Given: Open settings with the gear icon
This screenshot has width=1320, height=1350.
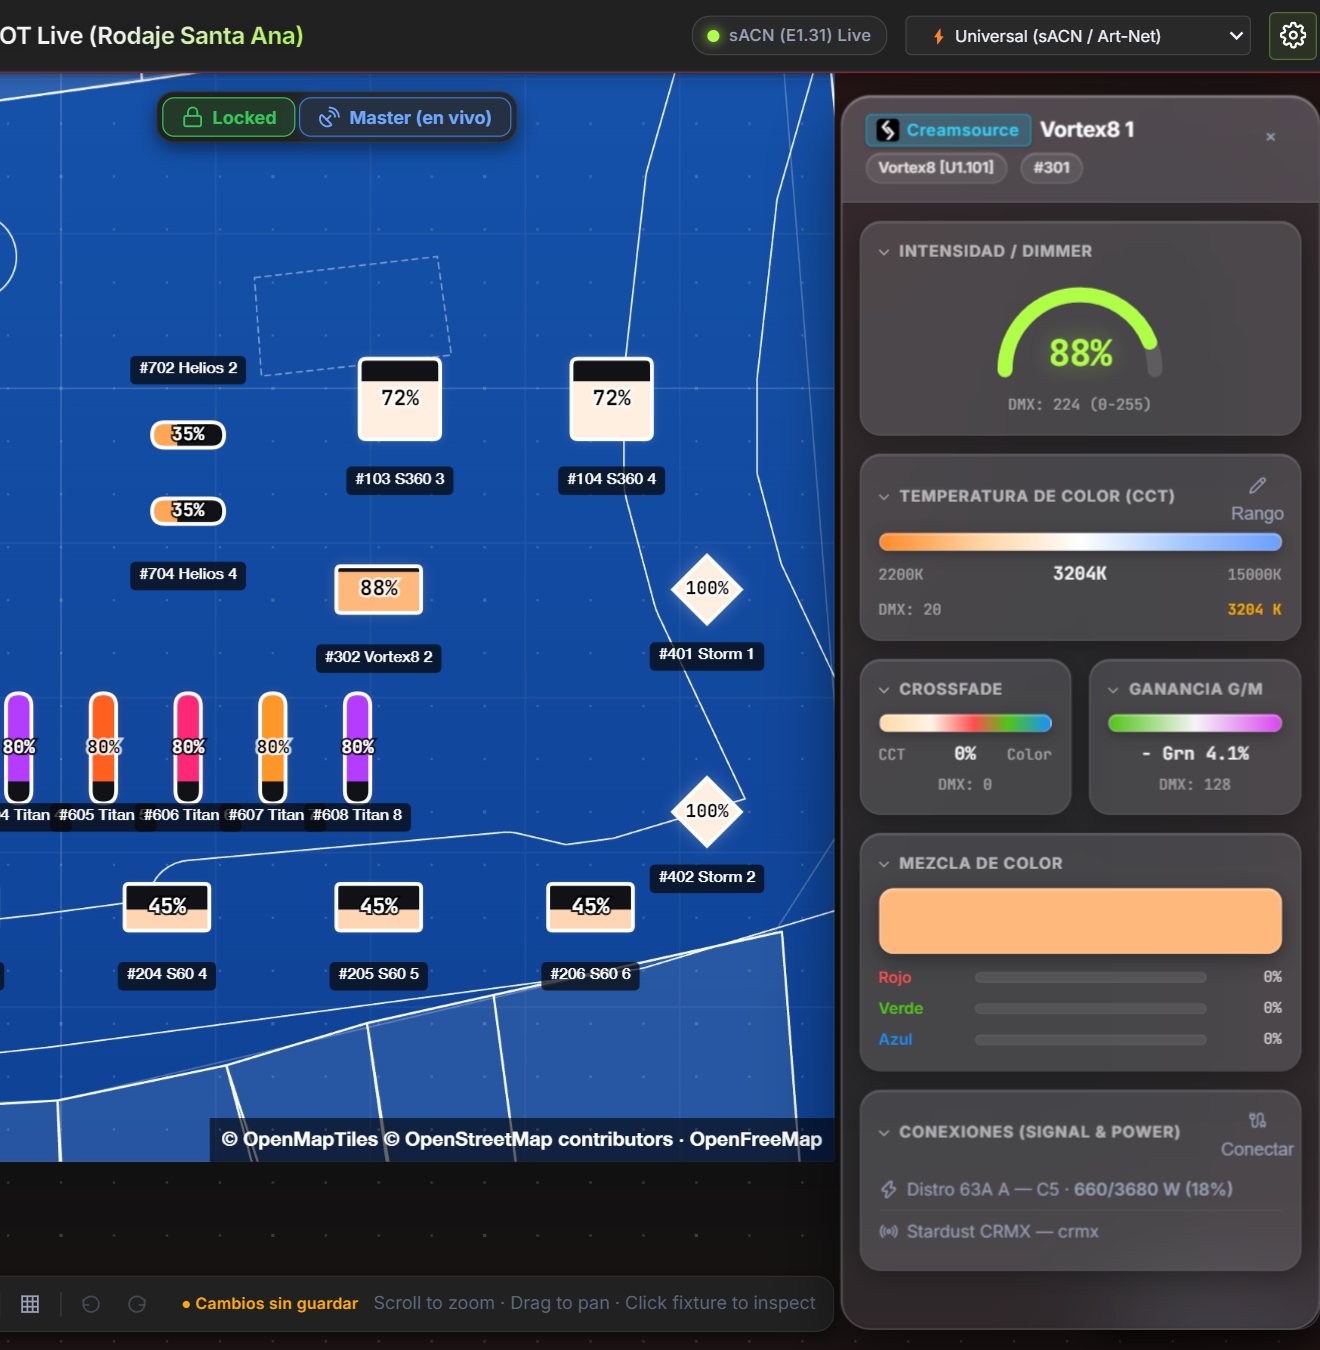Looking at the screenshot, I should (x=1292, y=36).
